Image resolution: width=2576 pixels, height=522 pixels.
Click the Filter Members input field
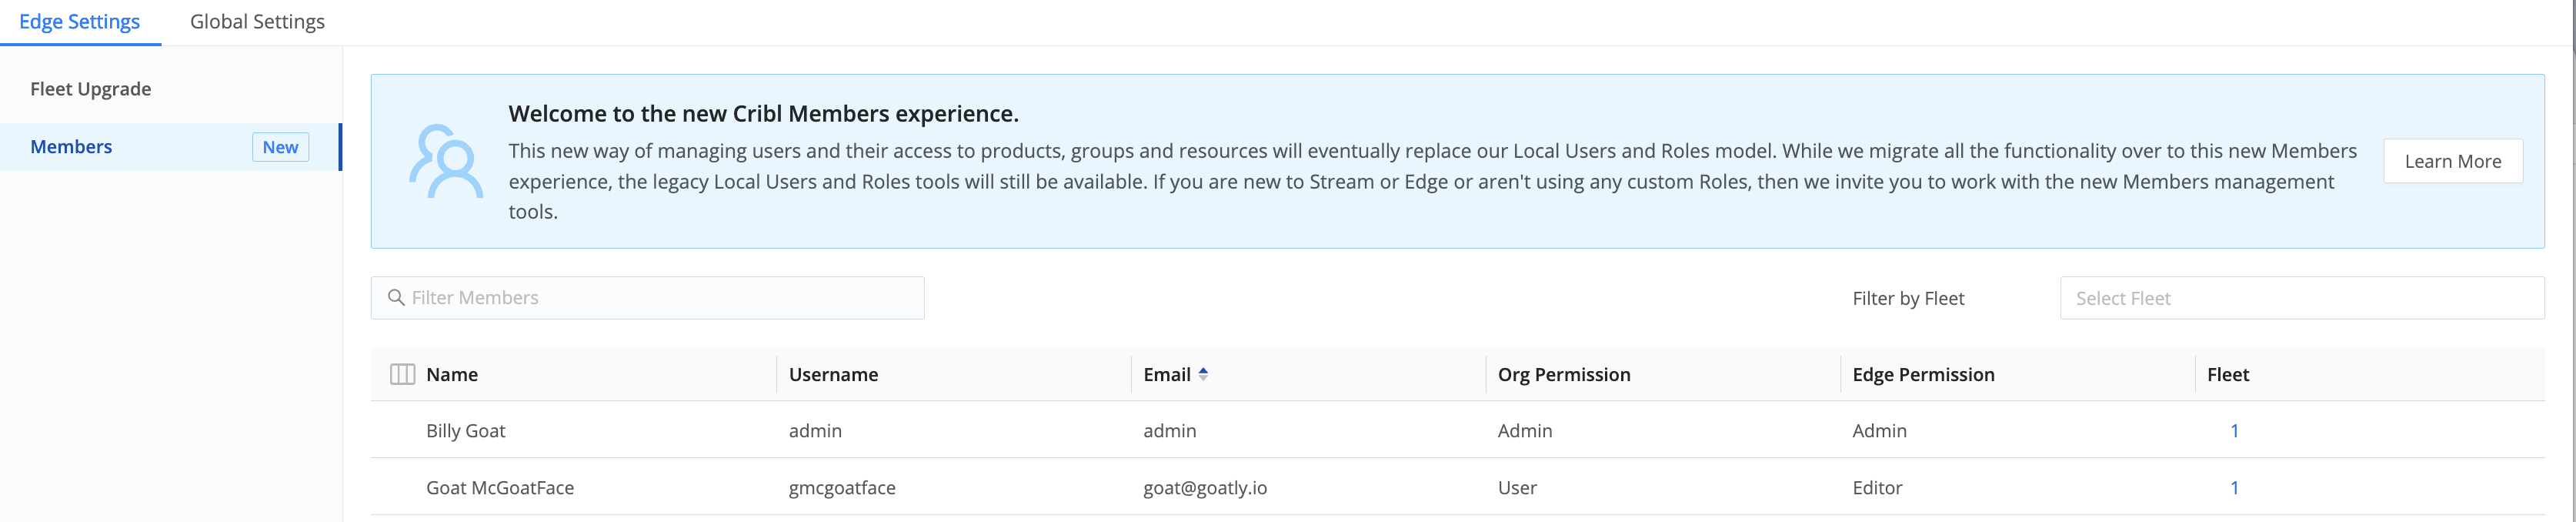647,297
